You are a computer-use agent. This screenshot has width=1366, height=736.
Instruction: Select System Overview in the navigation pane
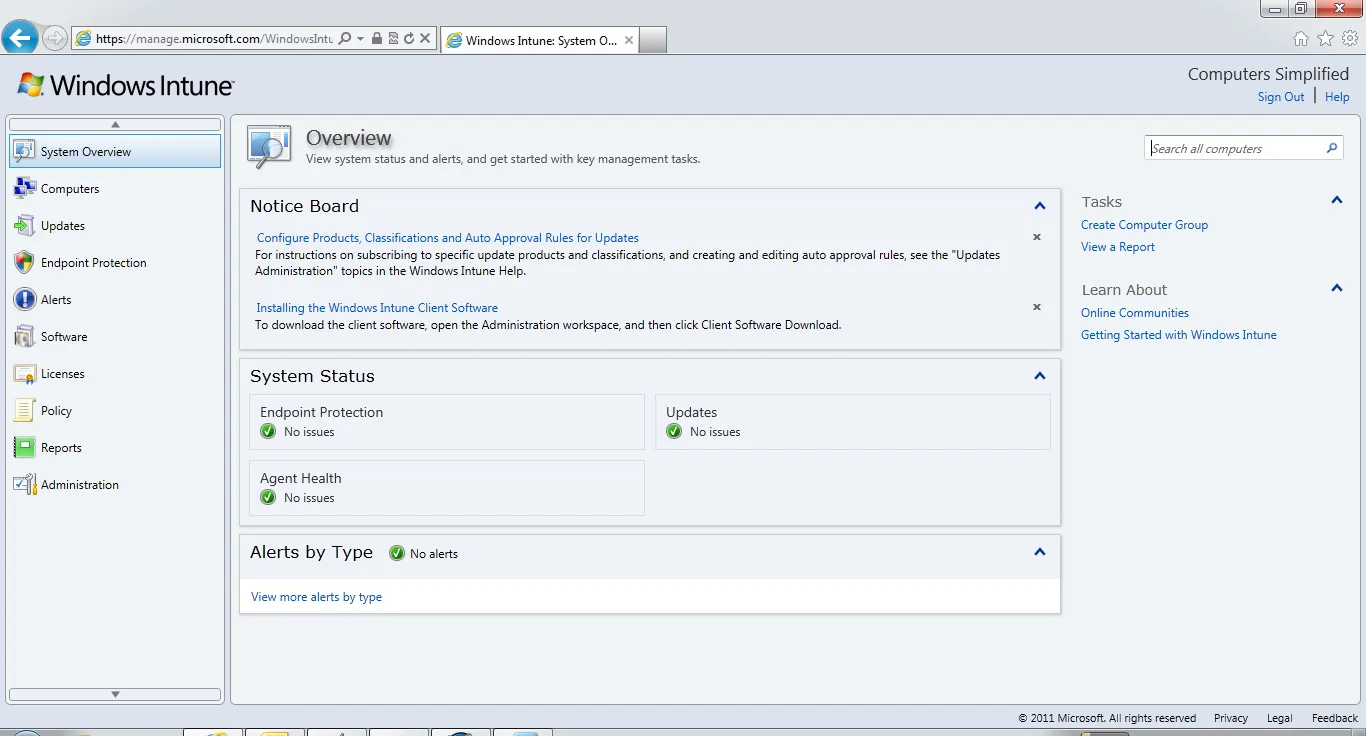[x=115, y=151]
